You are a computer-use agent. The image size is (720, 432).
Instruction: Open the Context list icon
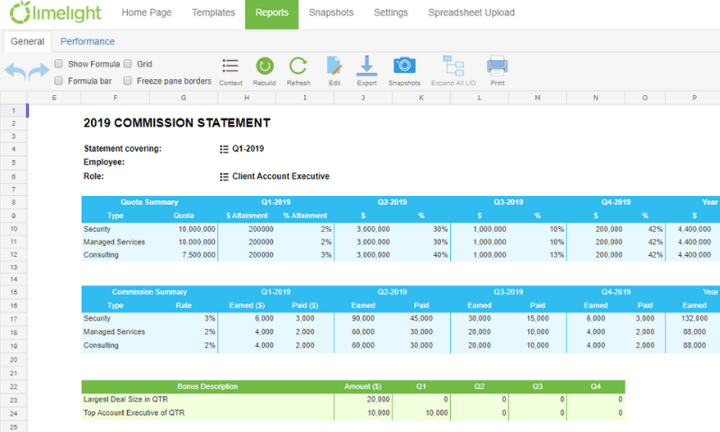pos(230,66)
